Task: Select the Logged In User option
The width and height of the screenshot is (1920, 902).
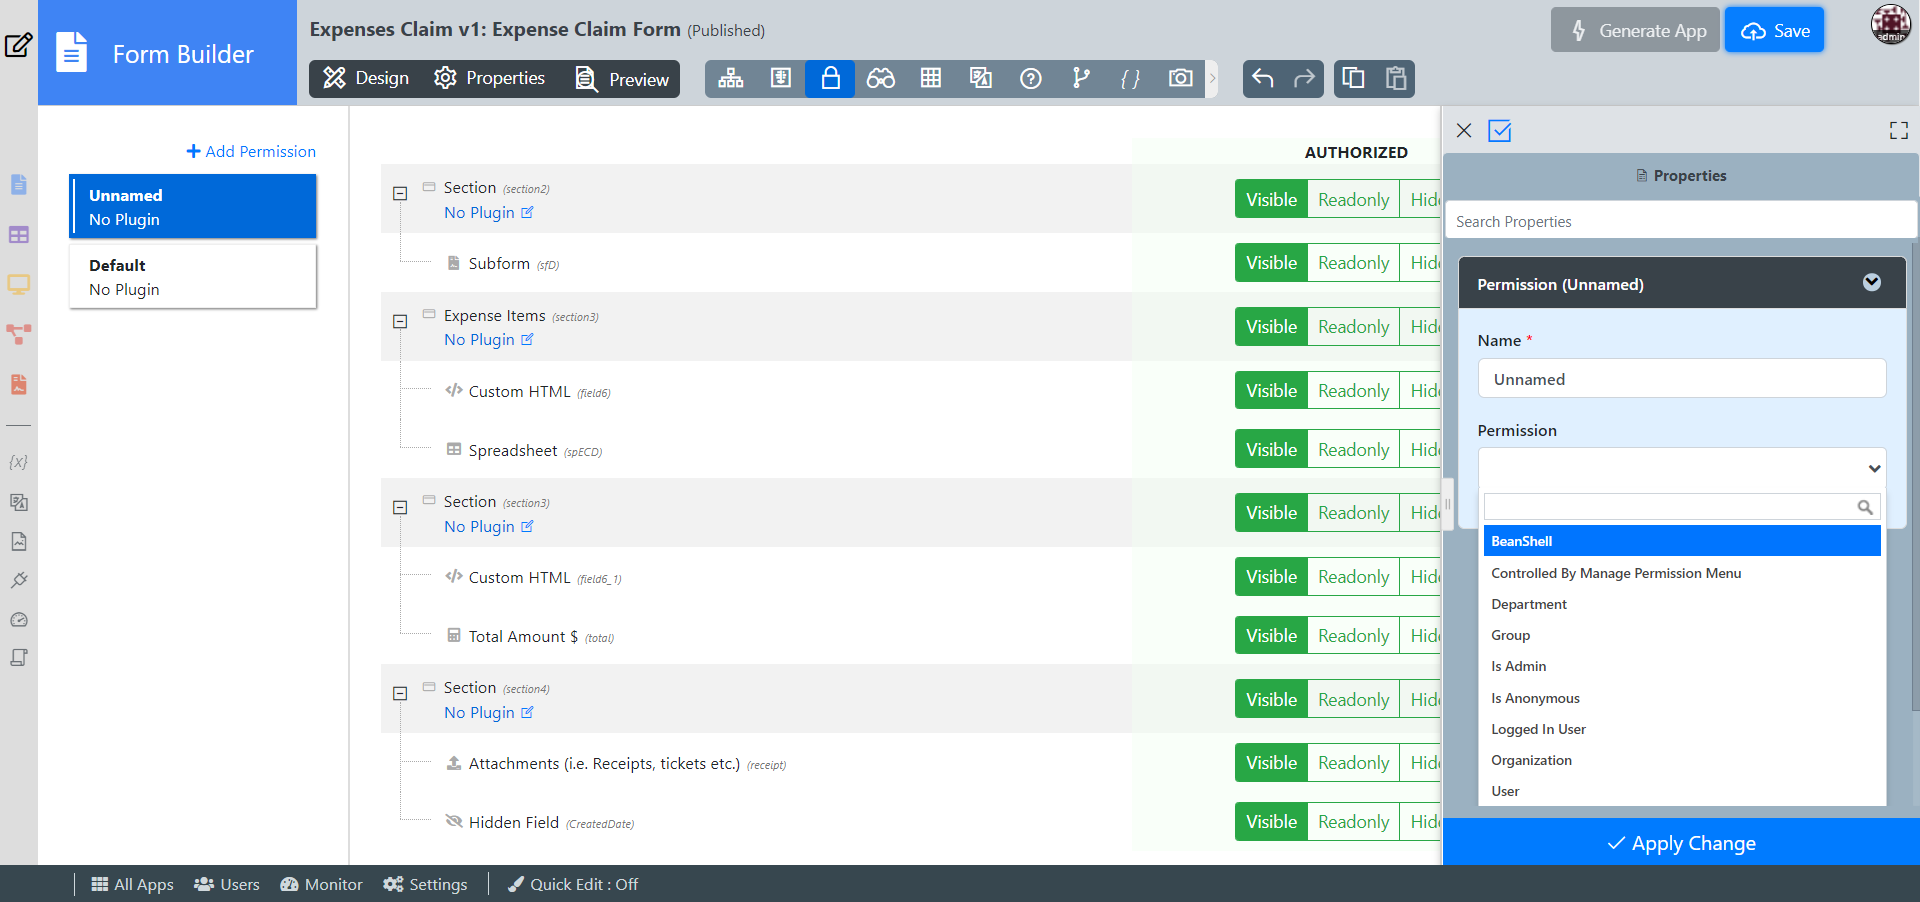Action: (x=1682, y=729)
